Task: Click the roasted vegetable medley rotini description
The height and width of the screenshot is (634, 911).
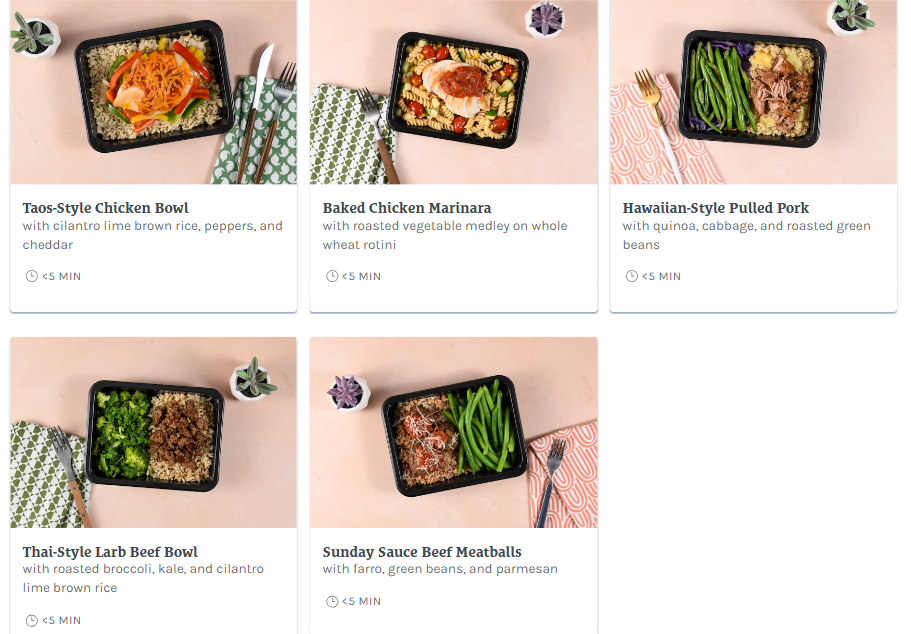Action: click(x=445, y=235)
